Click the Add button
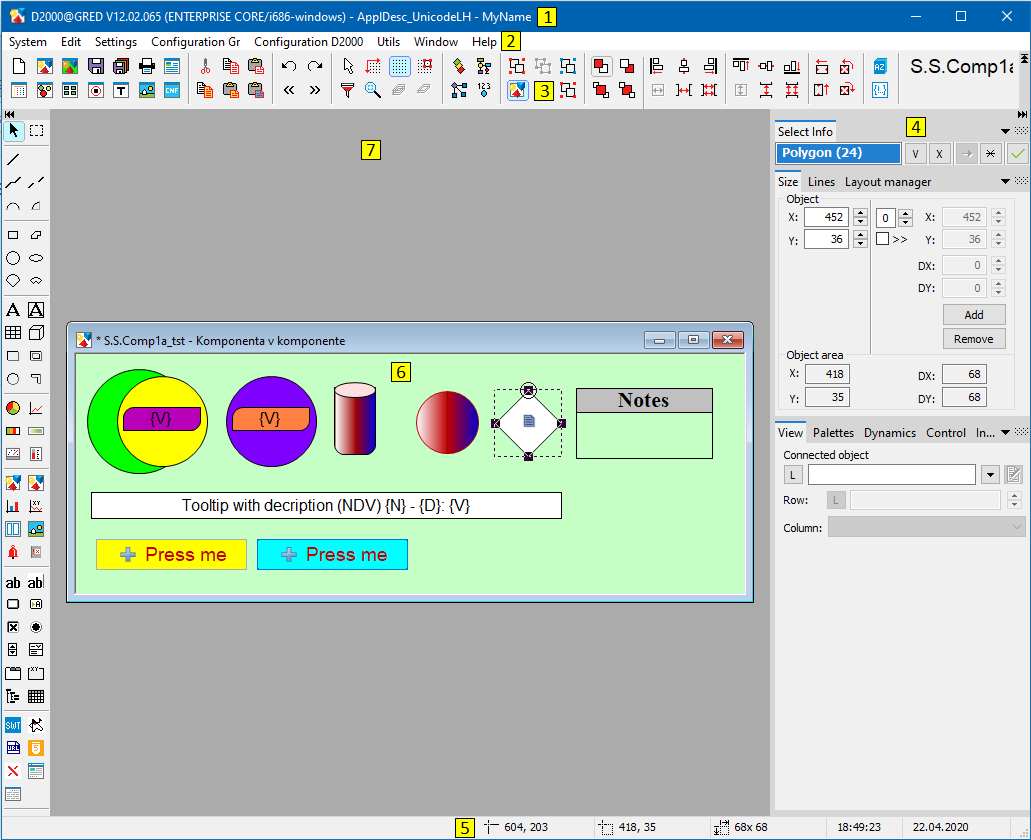1031x840 pixels. click(973, 314)
